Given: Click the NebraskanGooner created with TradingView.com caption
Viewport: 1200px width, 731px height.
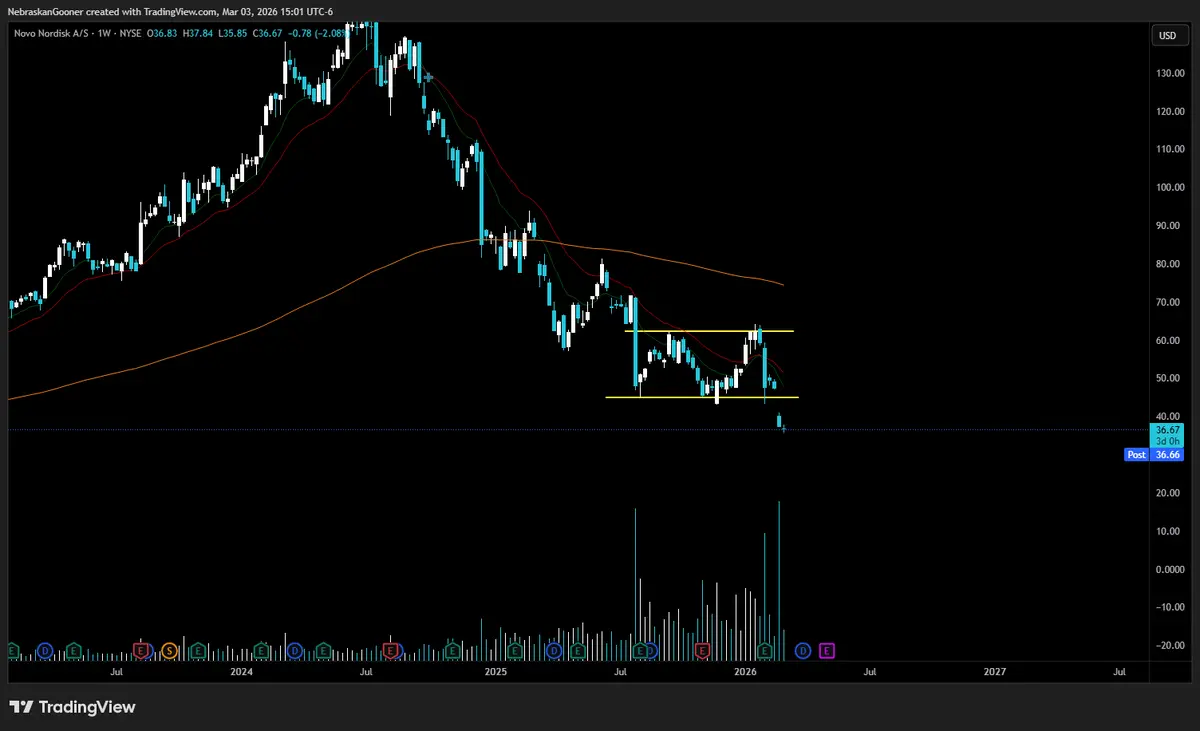Looking at the screenshot, I should (x=171, y=12).
